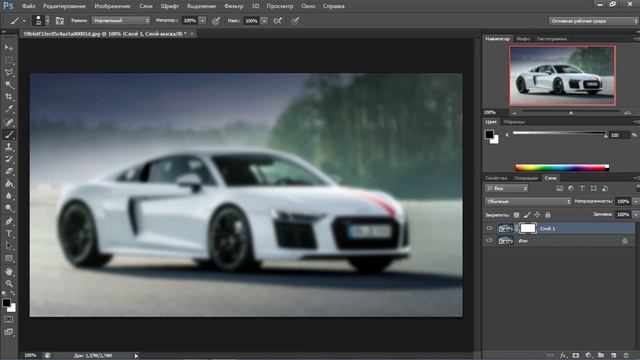Switch to the Операции tab
Viewport: 640px width, 360px height.
pyautogui.click(x=526, y=178)
